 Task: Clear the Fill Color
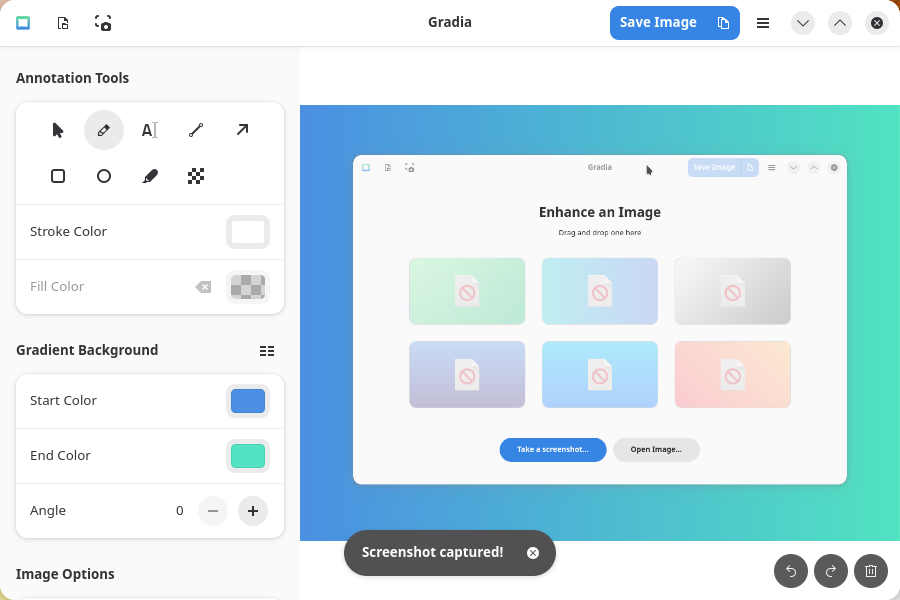tap(203, 287)
